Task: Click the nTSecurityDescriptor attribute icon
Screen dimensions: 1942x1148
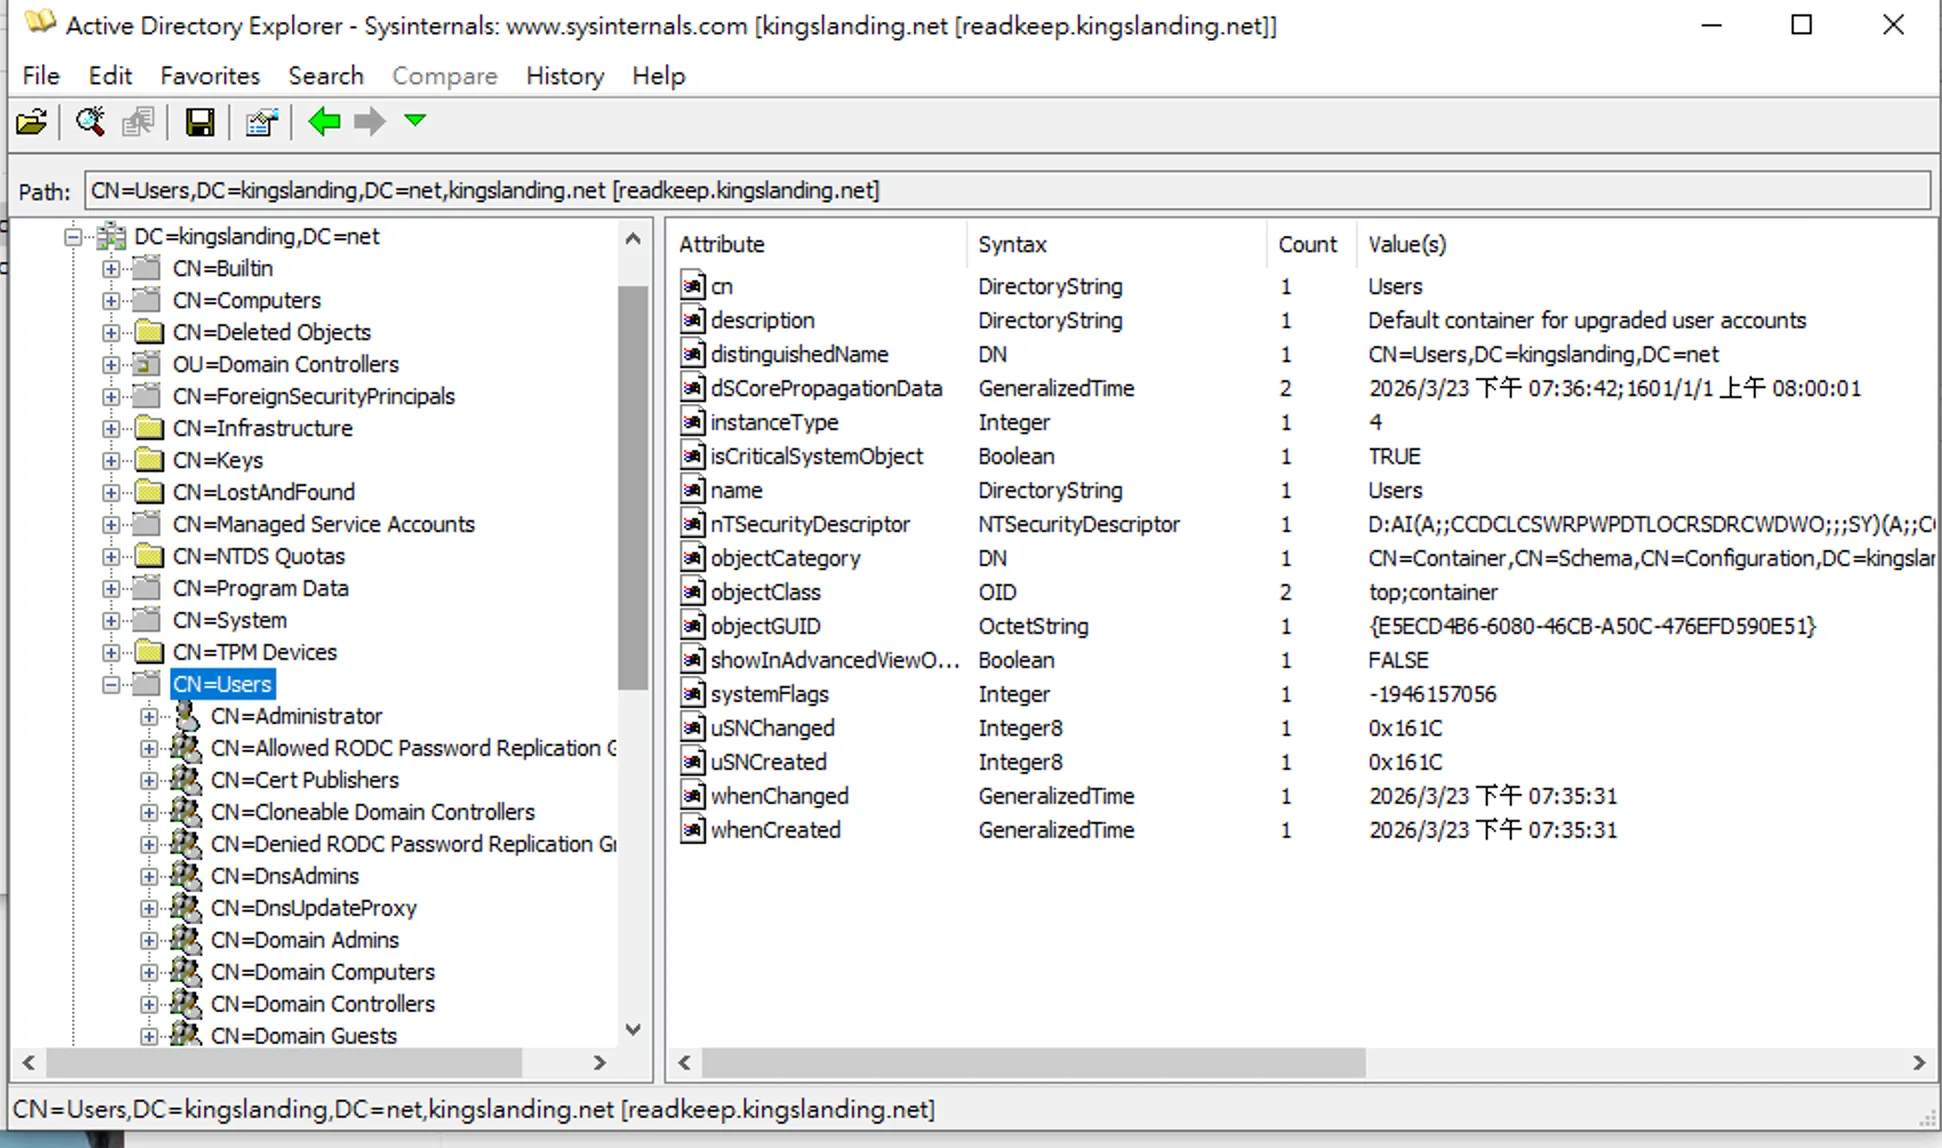Action: pyautogui.click(x=692, y=524)
